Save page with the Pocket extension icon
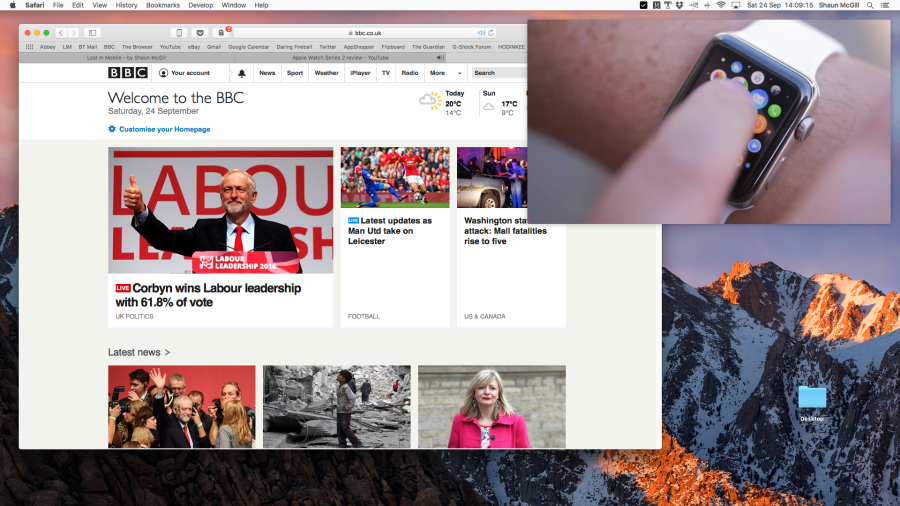Screen dimensions: 900x506 pos(200,33)
